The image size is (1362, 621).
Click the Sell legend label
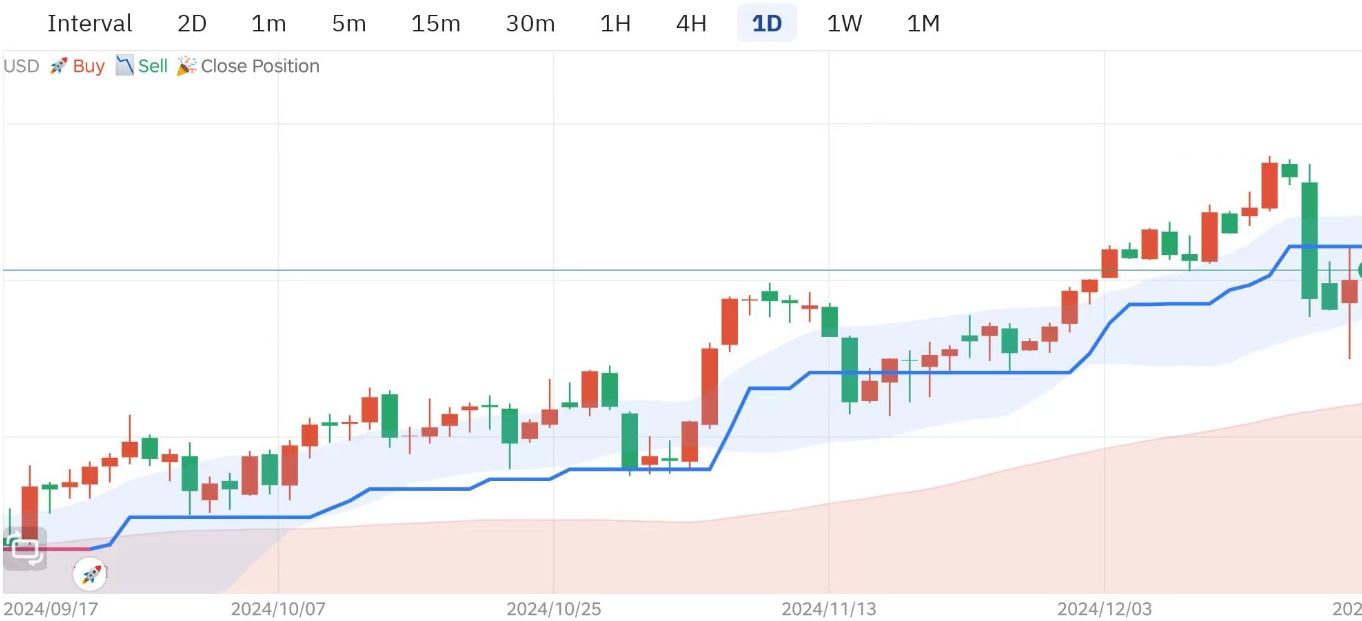coord(153,66)
